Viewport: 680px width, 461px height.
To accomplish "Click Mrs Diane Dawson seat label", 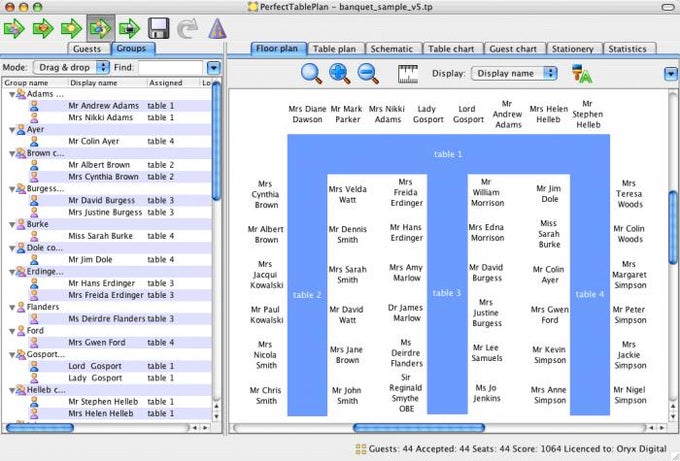I will (x=307, y=114).
